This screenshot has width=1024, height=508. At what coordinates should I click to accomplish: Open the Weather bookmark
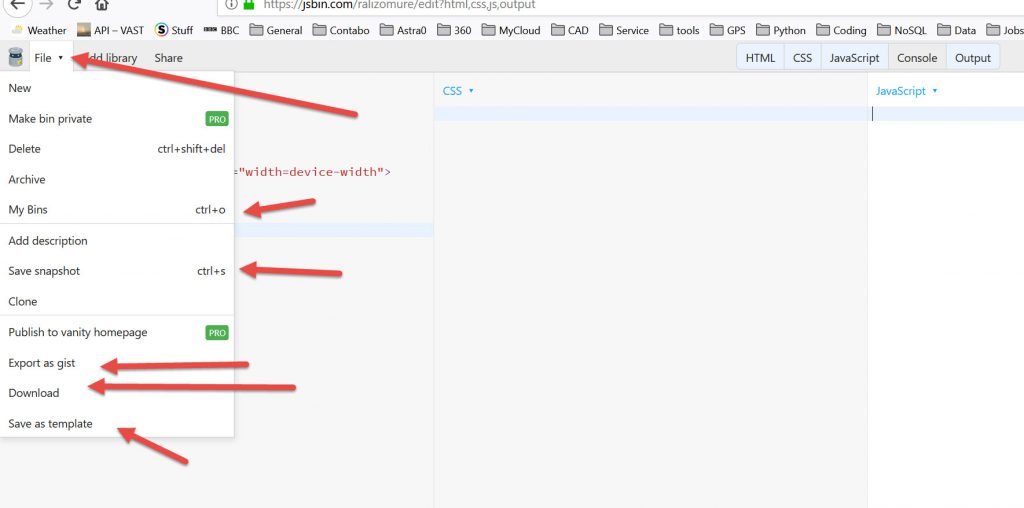click(38, 30)
